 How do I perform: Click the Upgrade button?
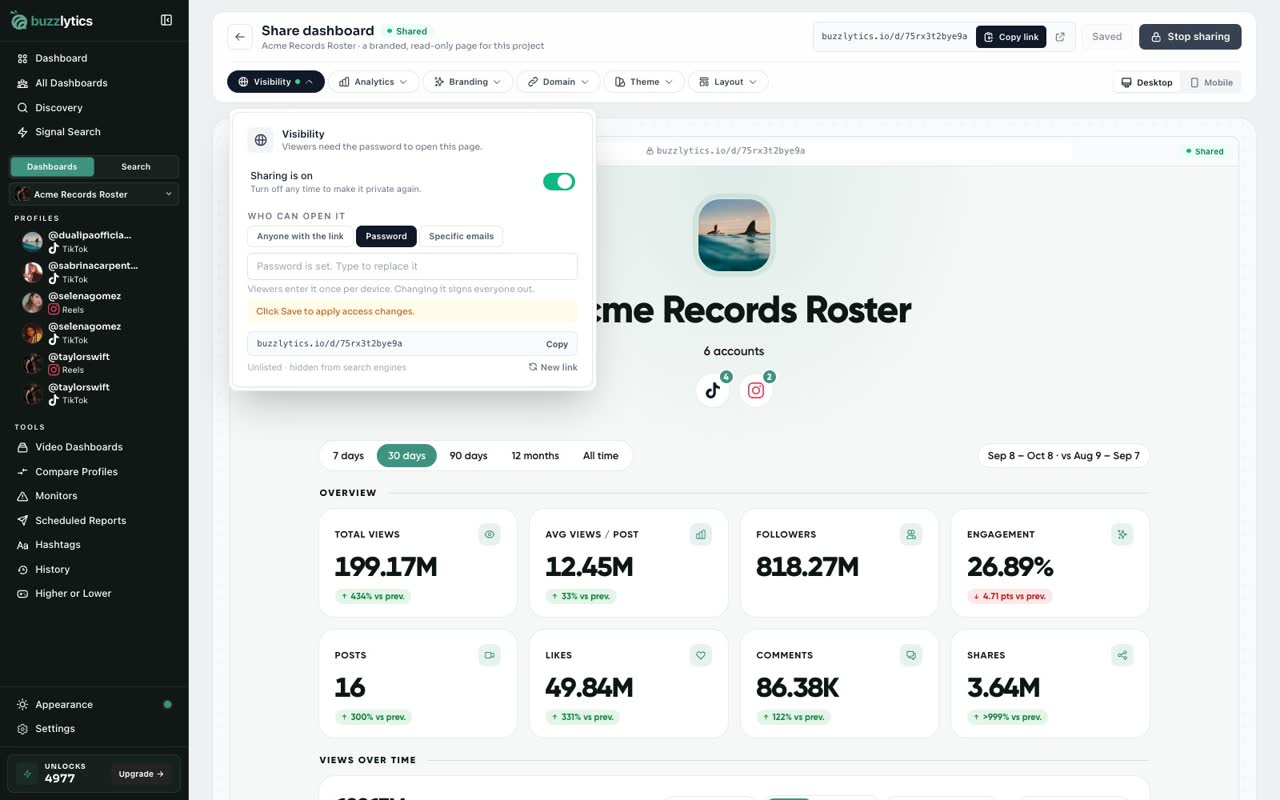[x=141, y=774]
